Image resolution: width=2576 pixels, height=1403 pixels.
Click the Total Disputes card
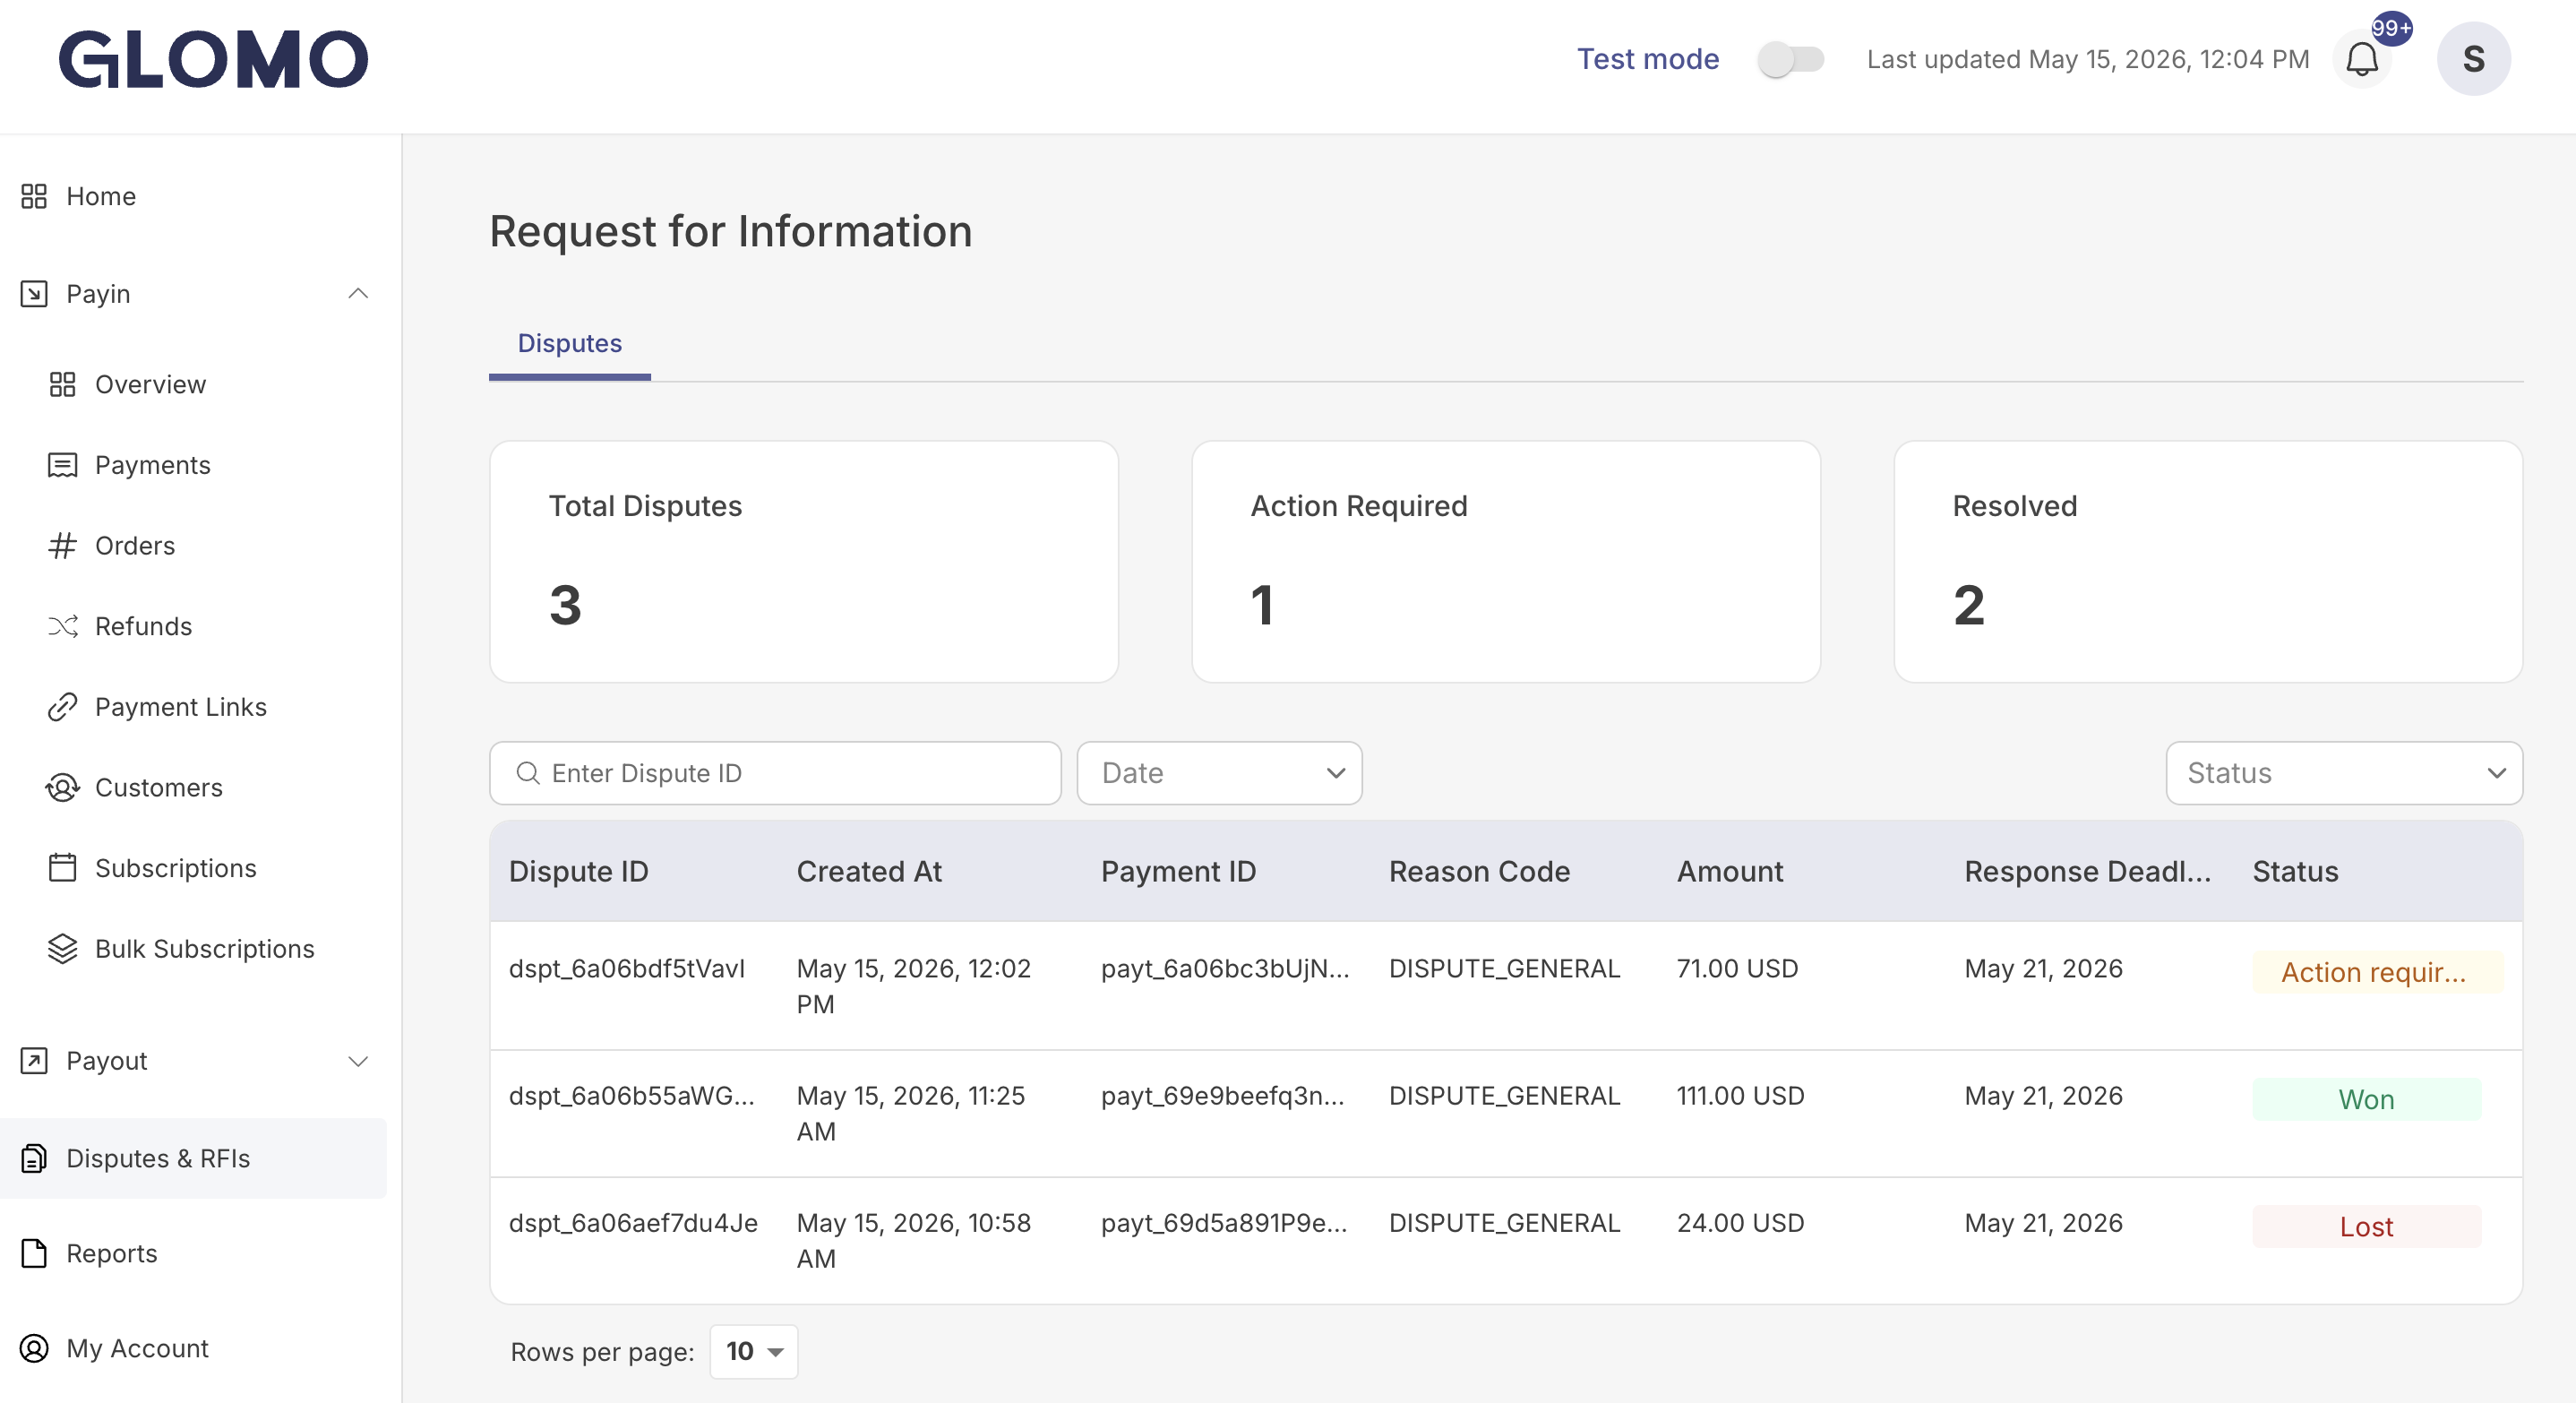coord(804,562)
